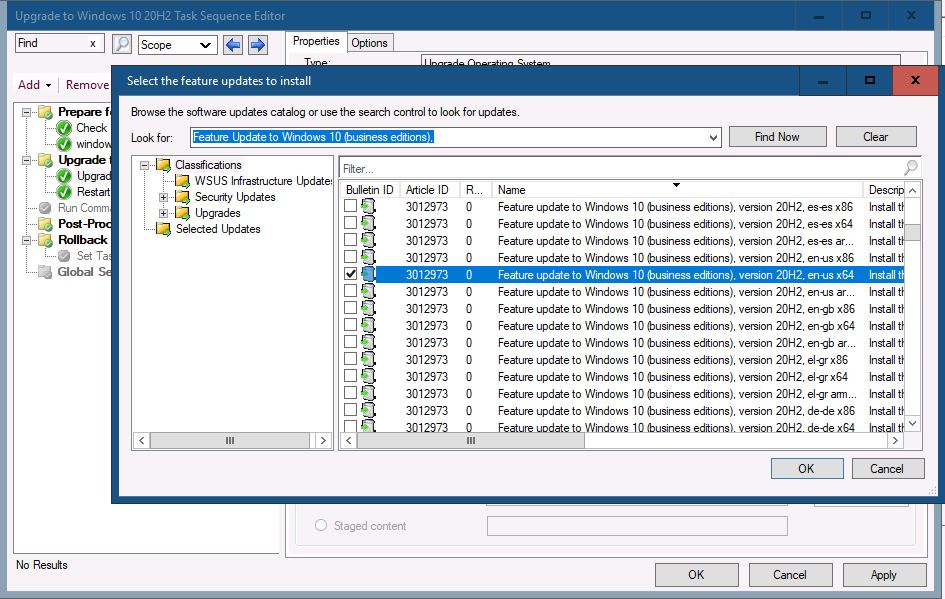Click the Upgrade group folder icon in task sequence

click(x=45, y=160)
